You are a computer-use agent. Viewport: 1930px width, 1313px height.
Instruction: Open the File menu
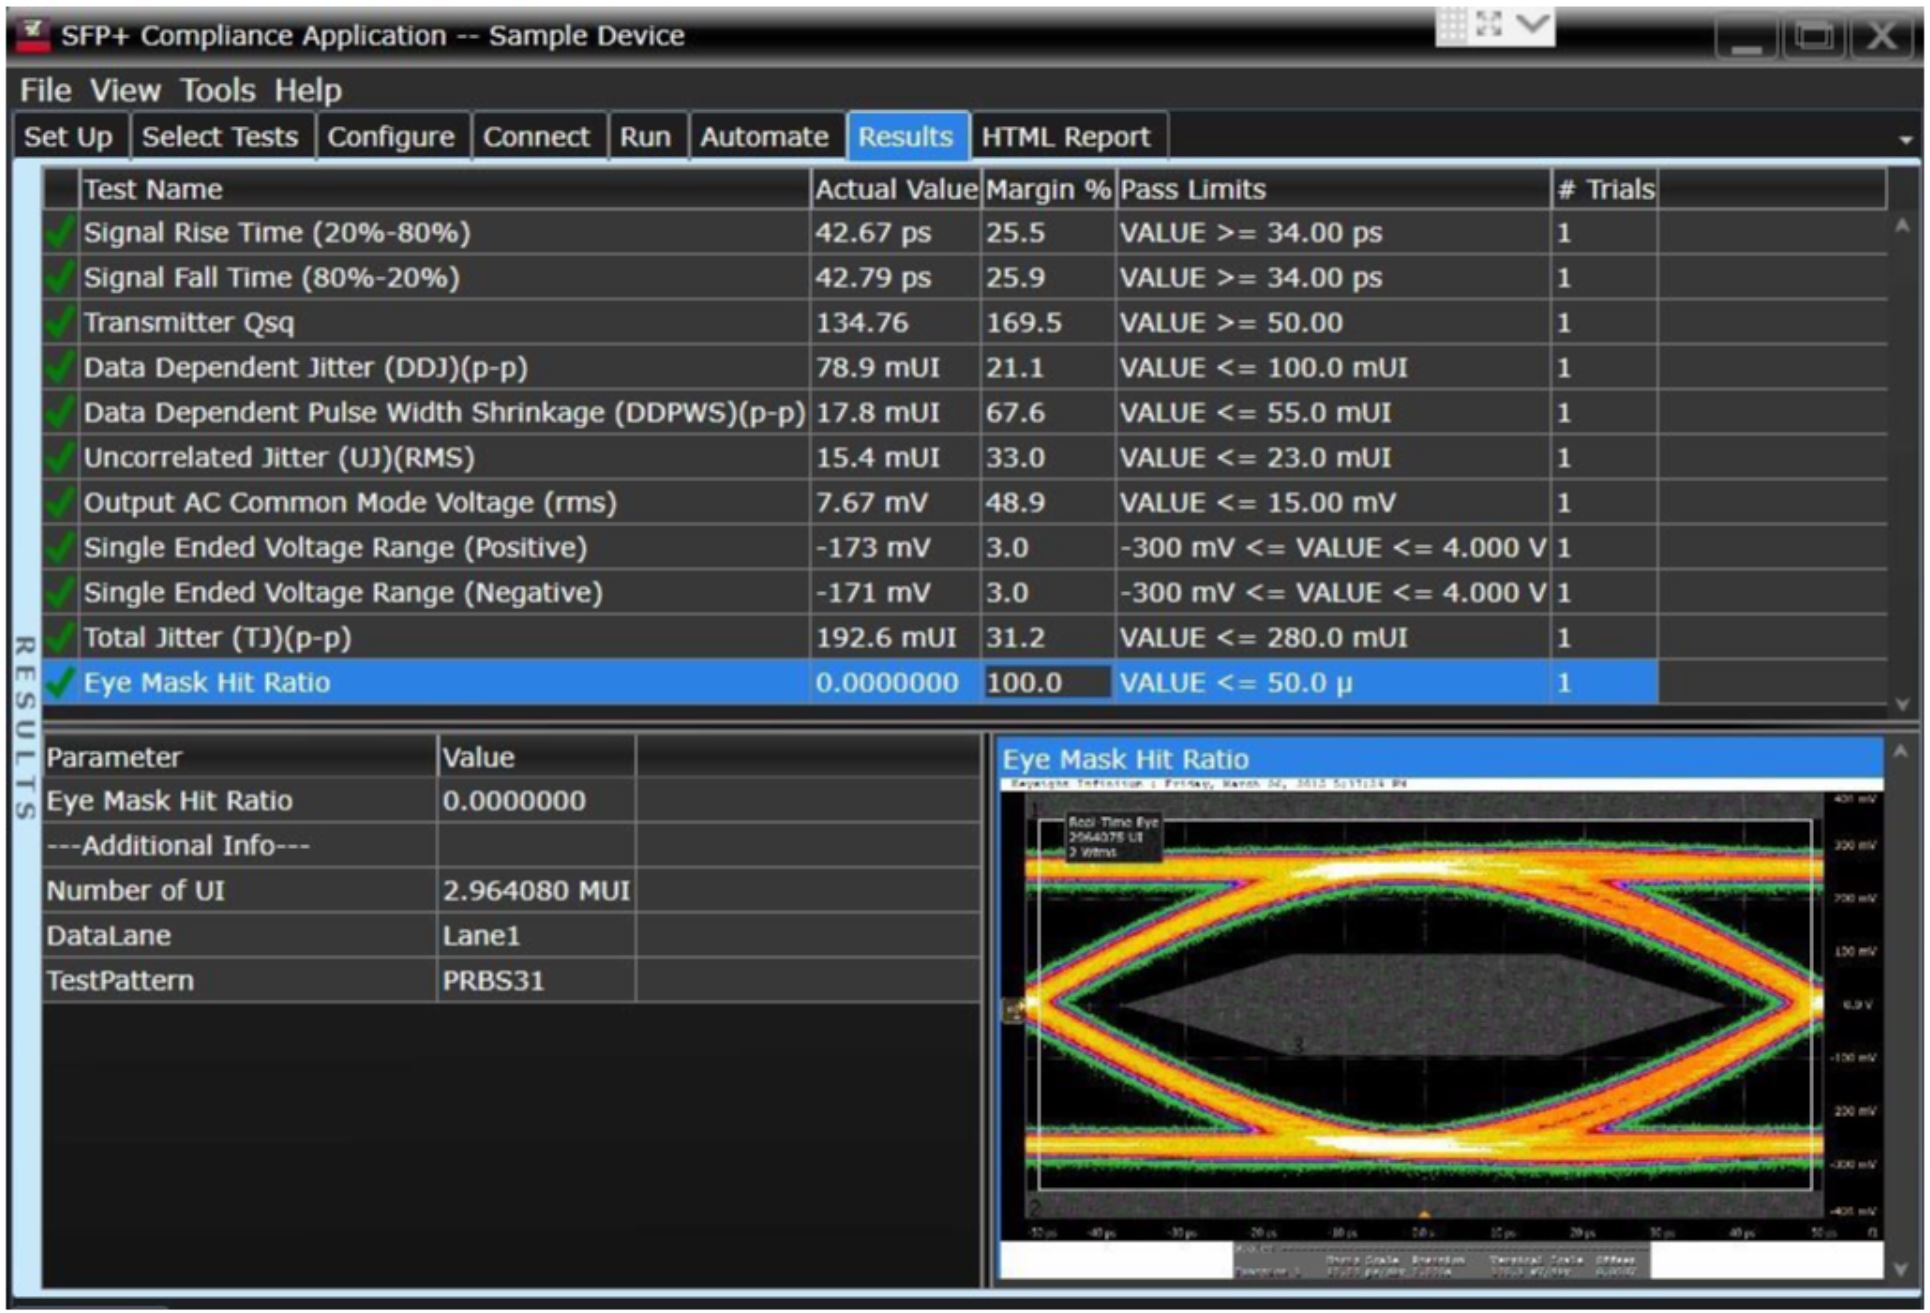(48, 90)
